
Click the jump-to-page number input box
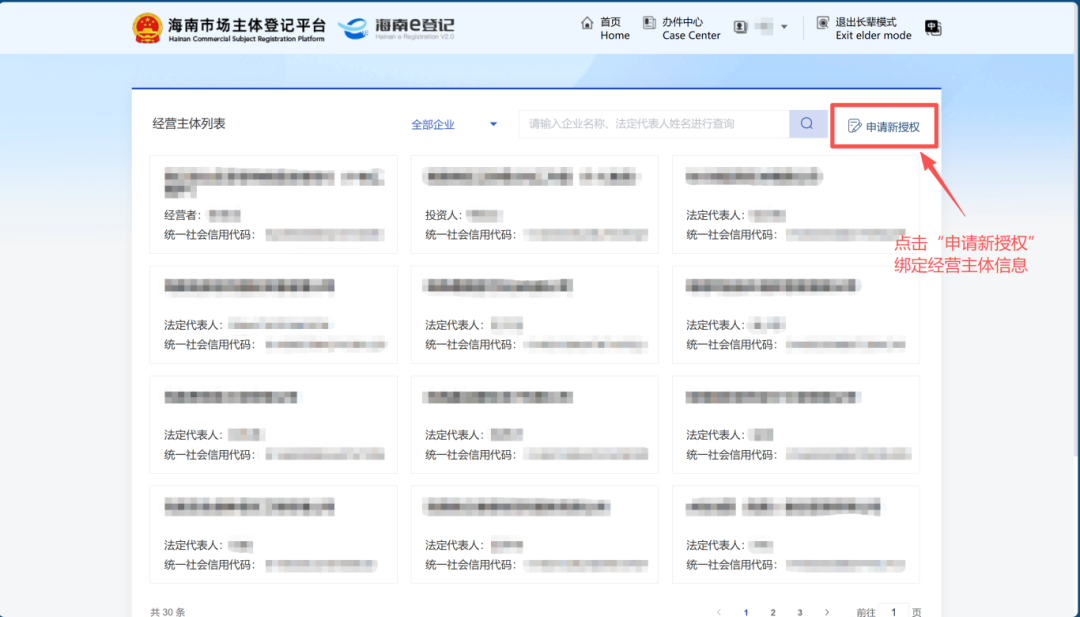click(895, 611)
